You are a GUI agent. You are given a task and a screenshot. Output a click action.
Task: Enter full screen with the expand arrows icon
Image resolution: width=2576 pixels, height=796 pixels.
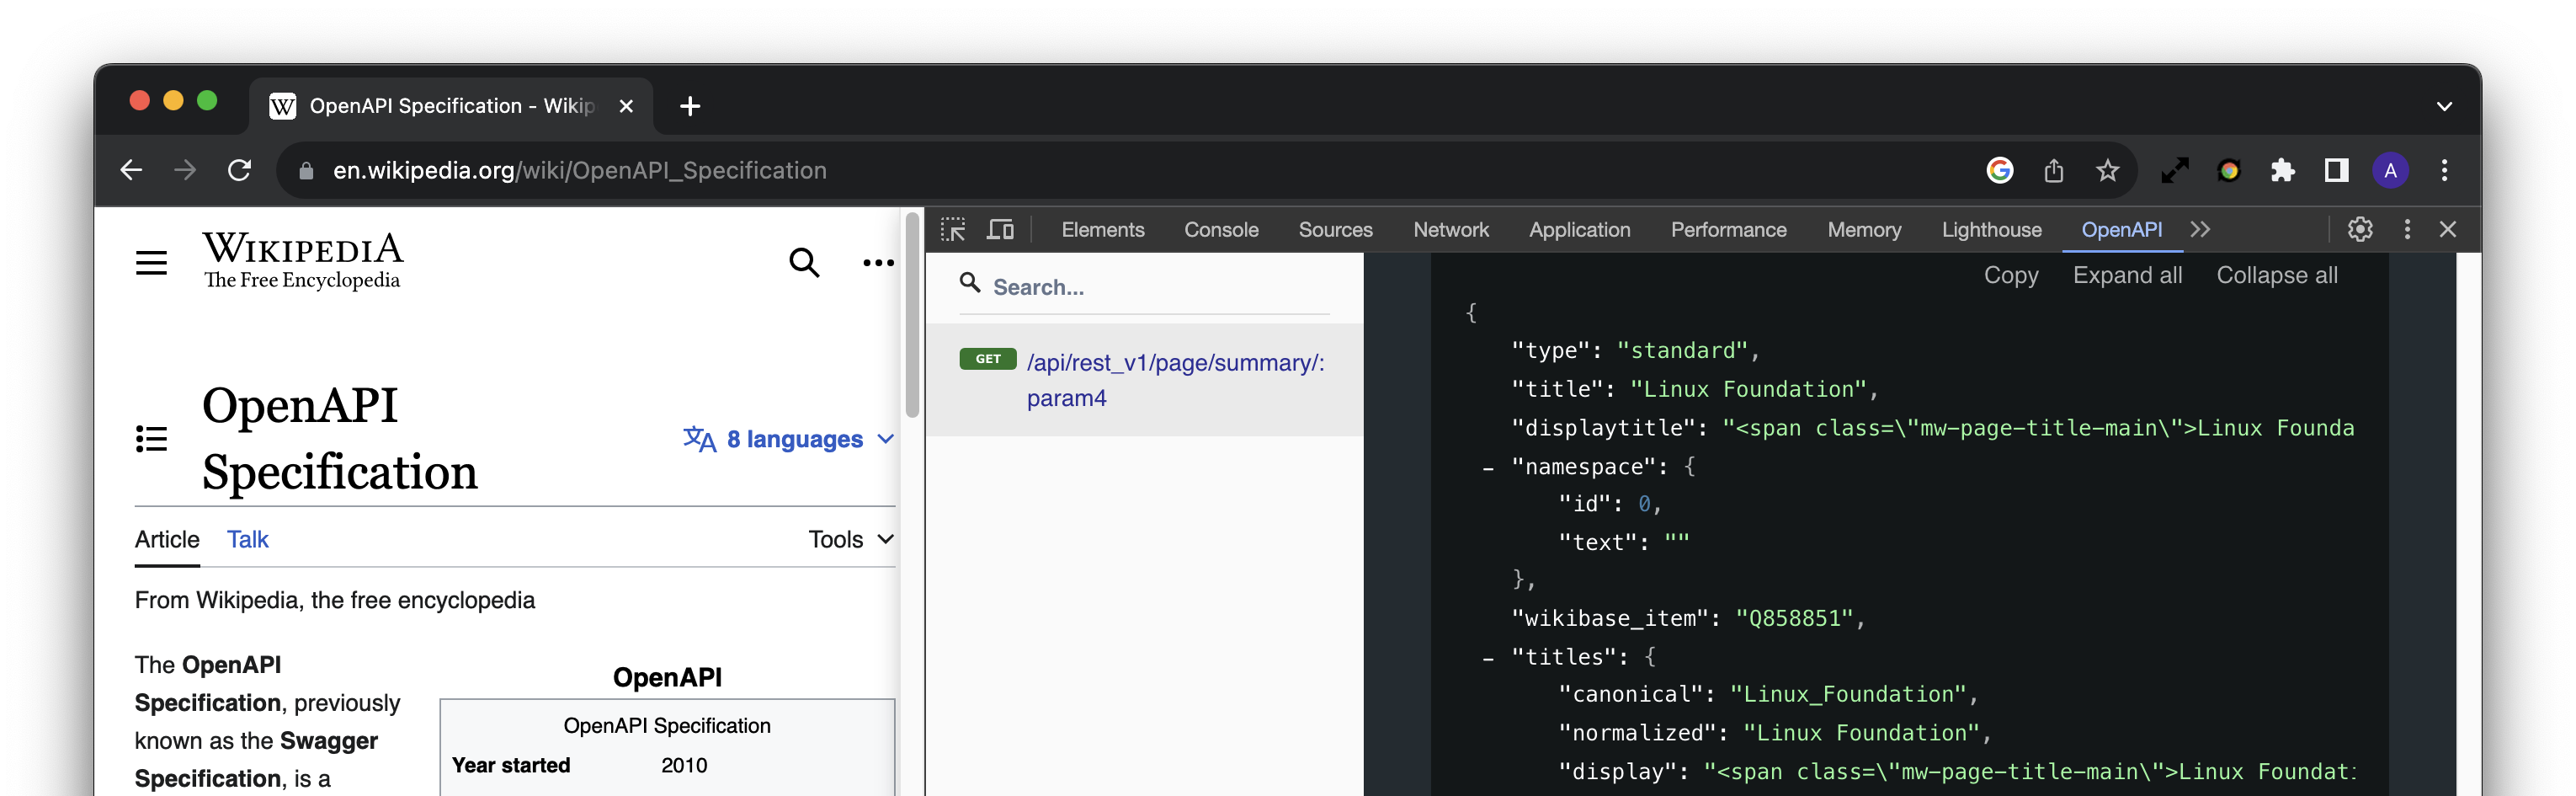2175,170
